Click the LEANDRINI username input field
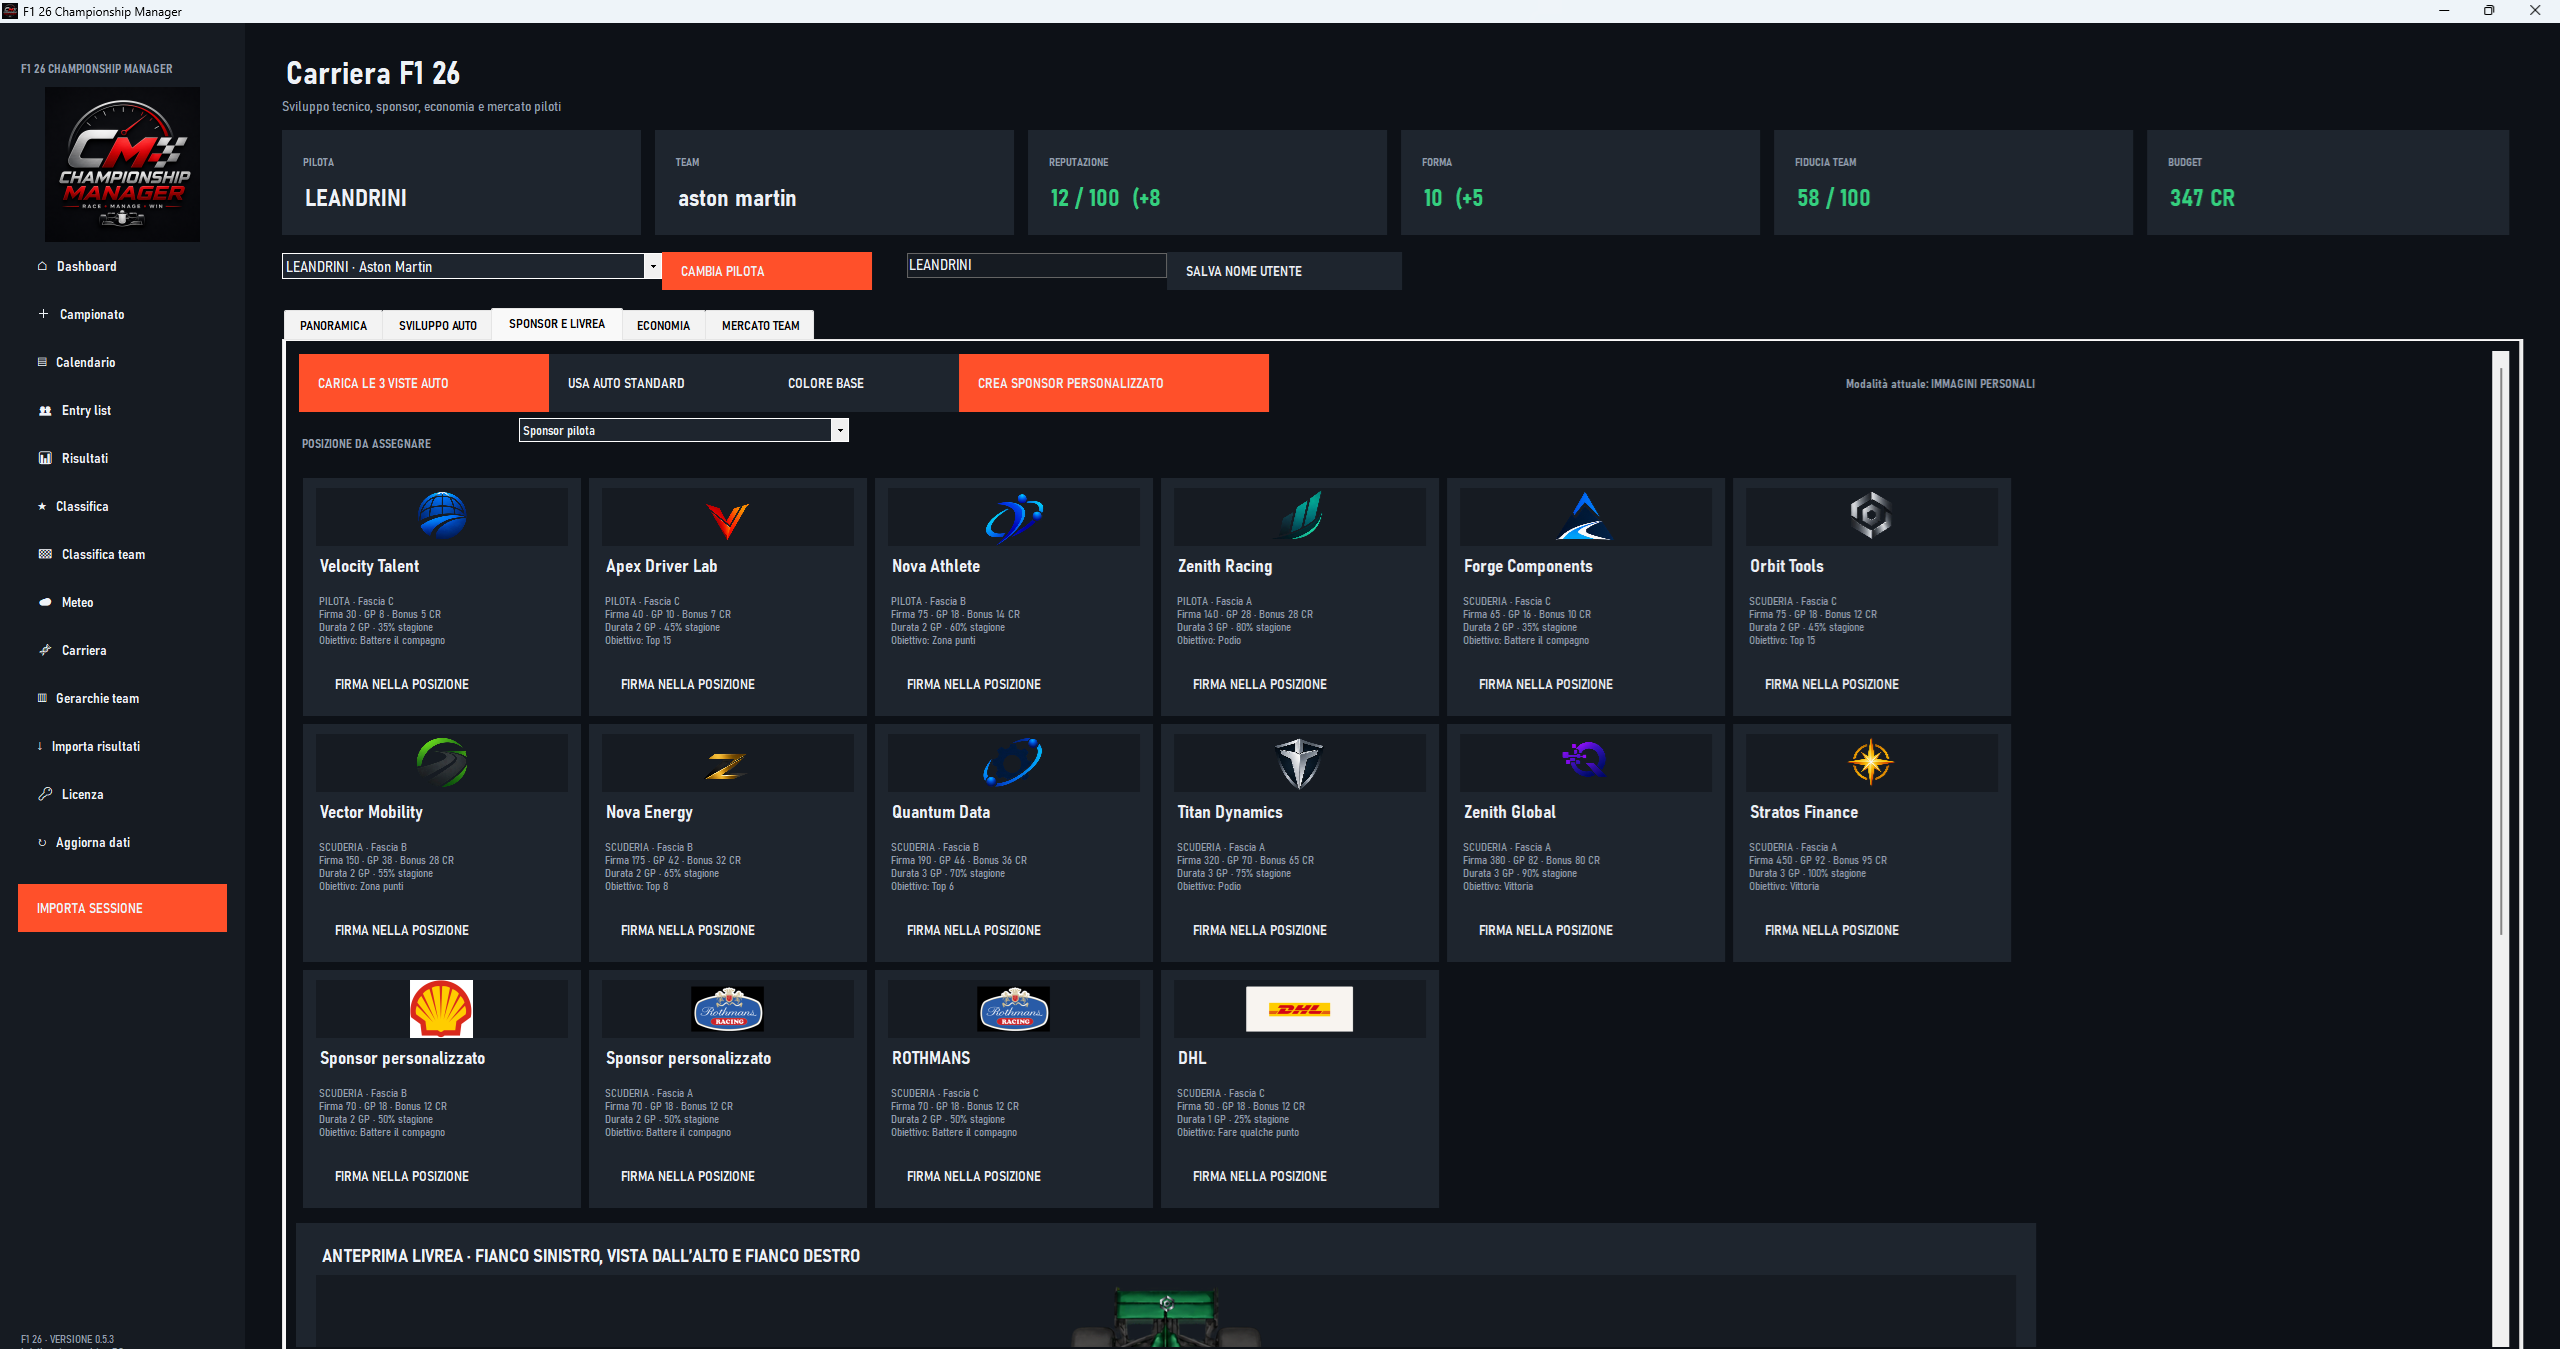The height and width of the screenshot is (1349, 2560). click(x=1036, y=265)
